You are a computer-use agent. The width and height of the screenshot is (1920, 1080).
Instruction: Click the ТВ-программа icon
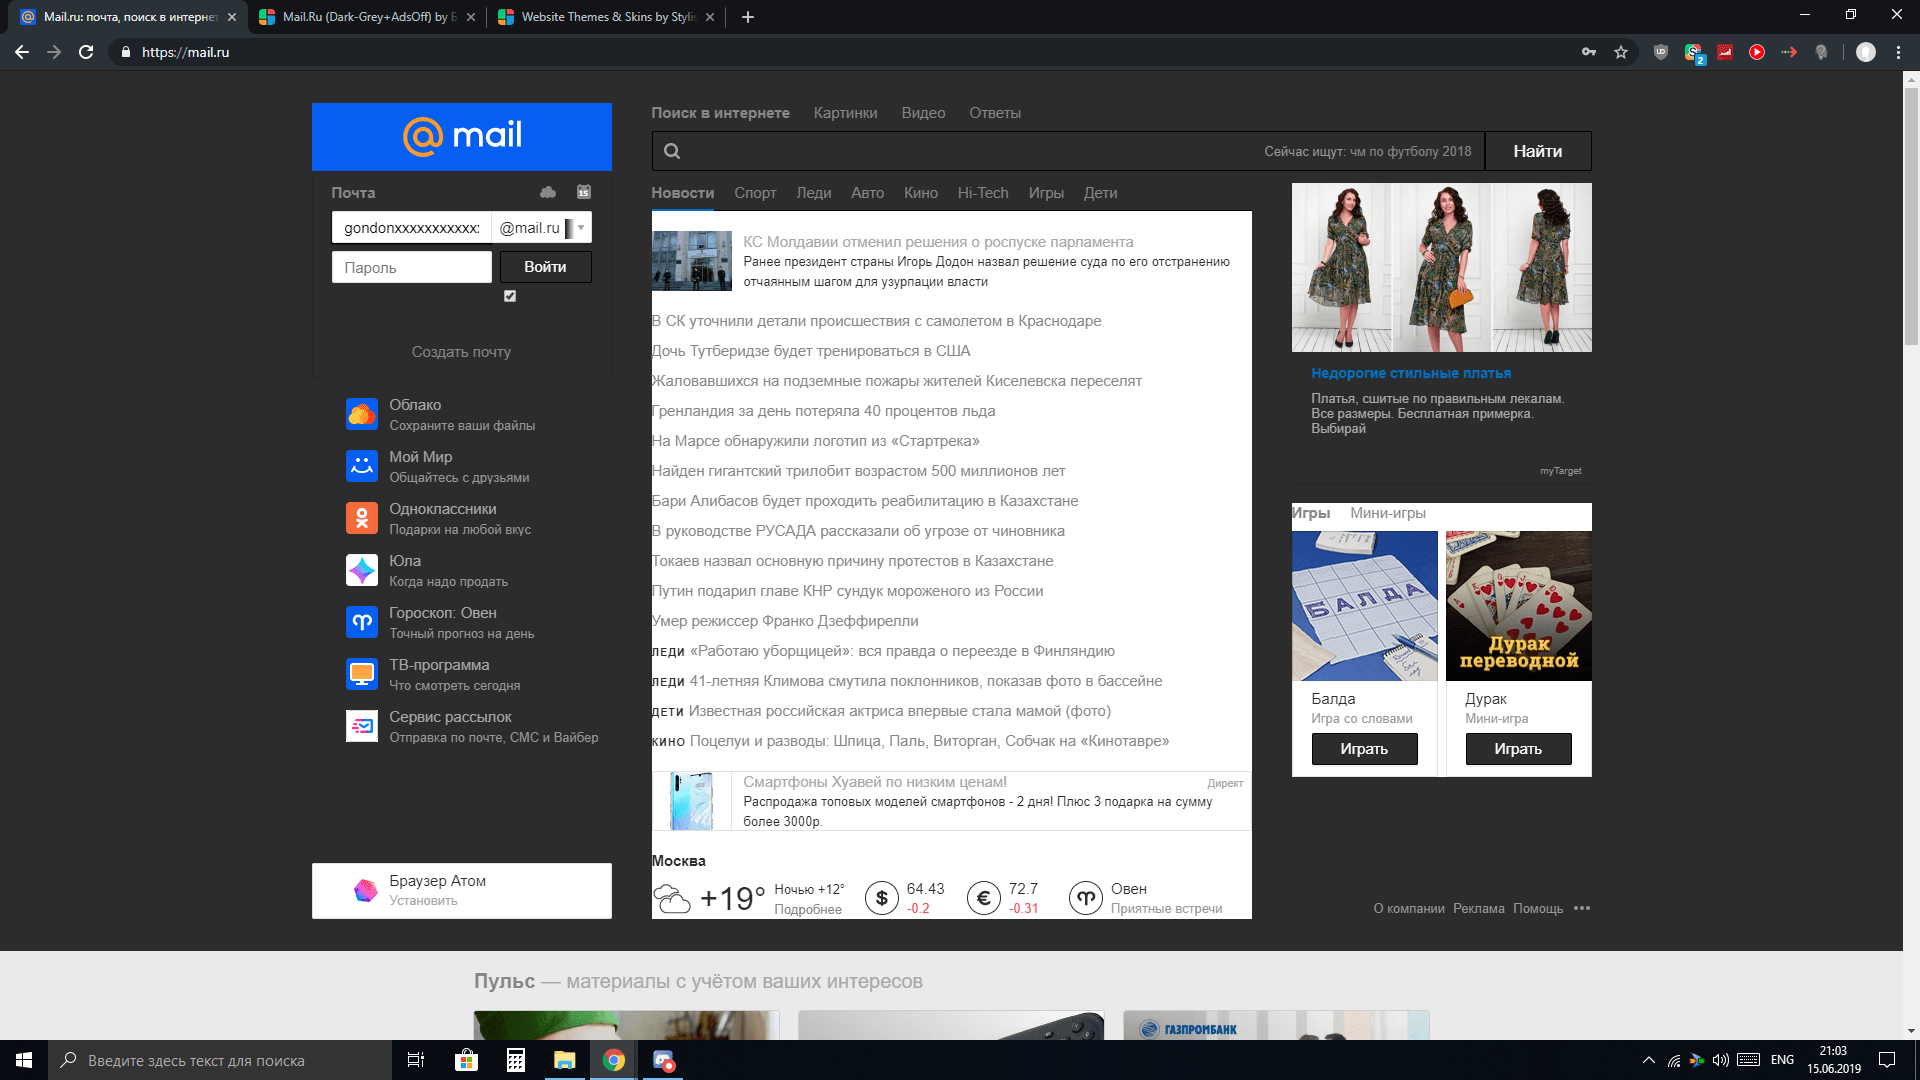pyautogui.click(x=362, y=674)
